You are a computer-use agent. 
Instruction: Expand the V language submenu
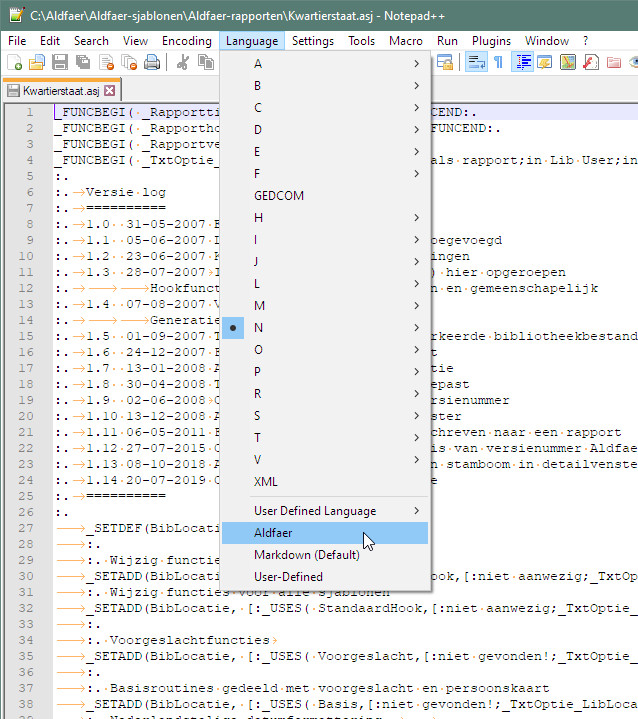point(325,460)
